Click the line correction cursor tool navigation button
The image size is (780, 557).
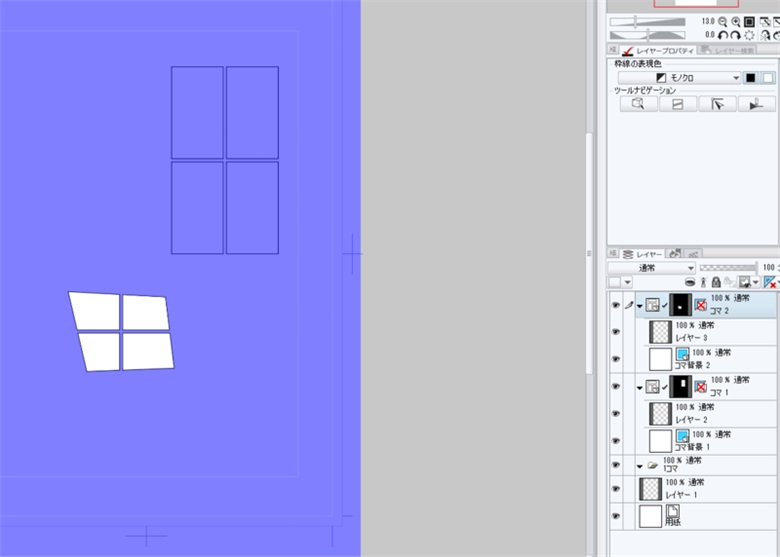tap(717, 103)
